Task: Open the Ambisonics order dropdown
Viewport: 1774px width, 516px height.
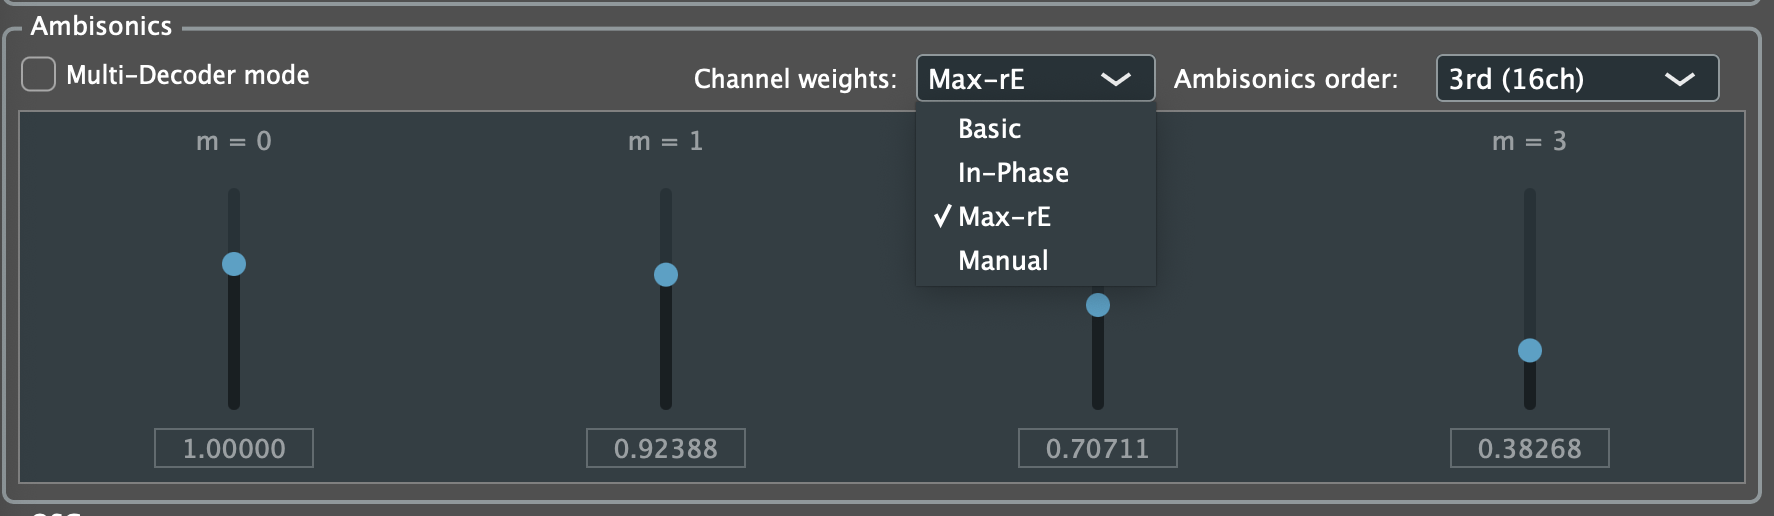Action: click(1576, 79)
